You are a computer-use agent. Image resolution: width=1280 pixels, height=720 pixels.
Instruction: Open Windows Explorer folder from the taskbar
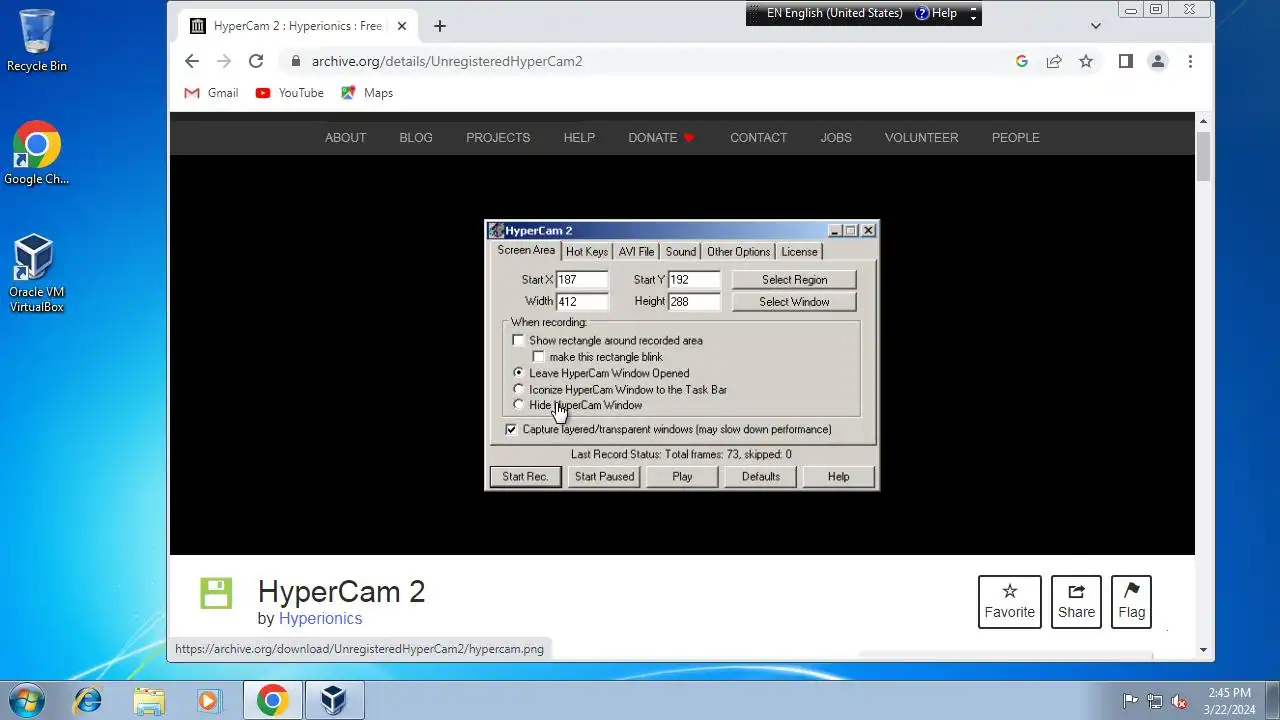point(149,700)
